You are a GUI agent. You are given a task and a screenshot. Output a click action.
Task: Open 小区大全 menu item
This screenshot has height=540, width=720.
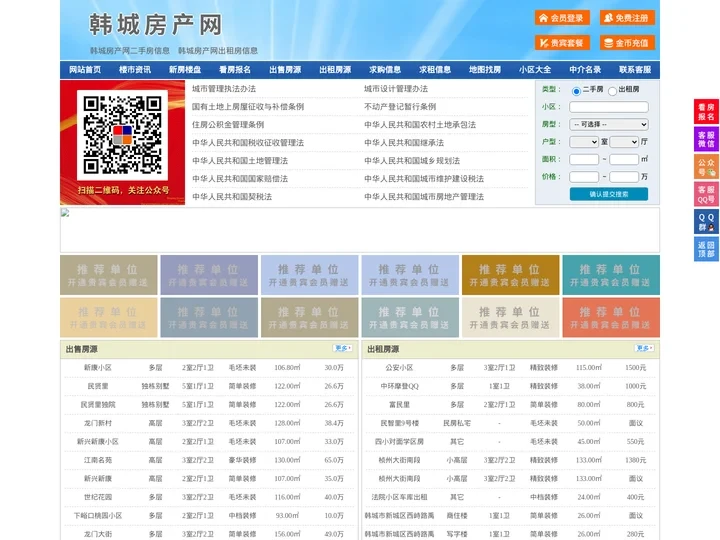pyautogui.click(x=535, y=70)
